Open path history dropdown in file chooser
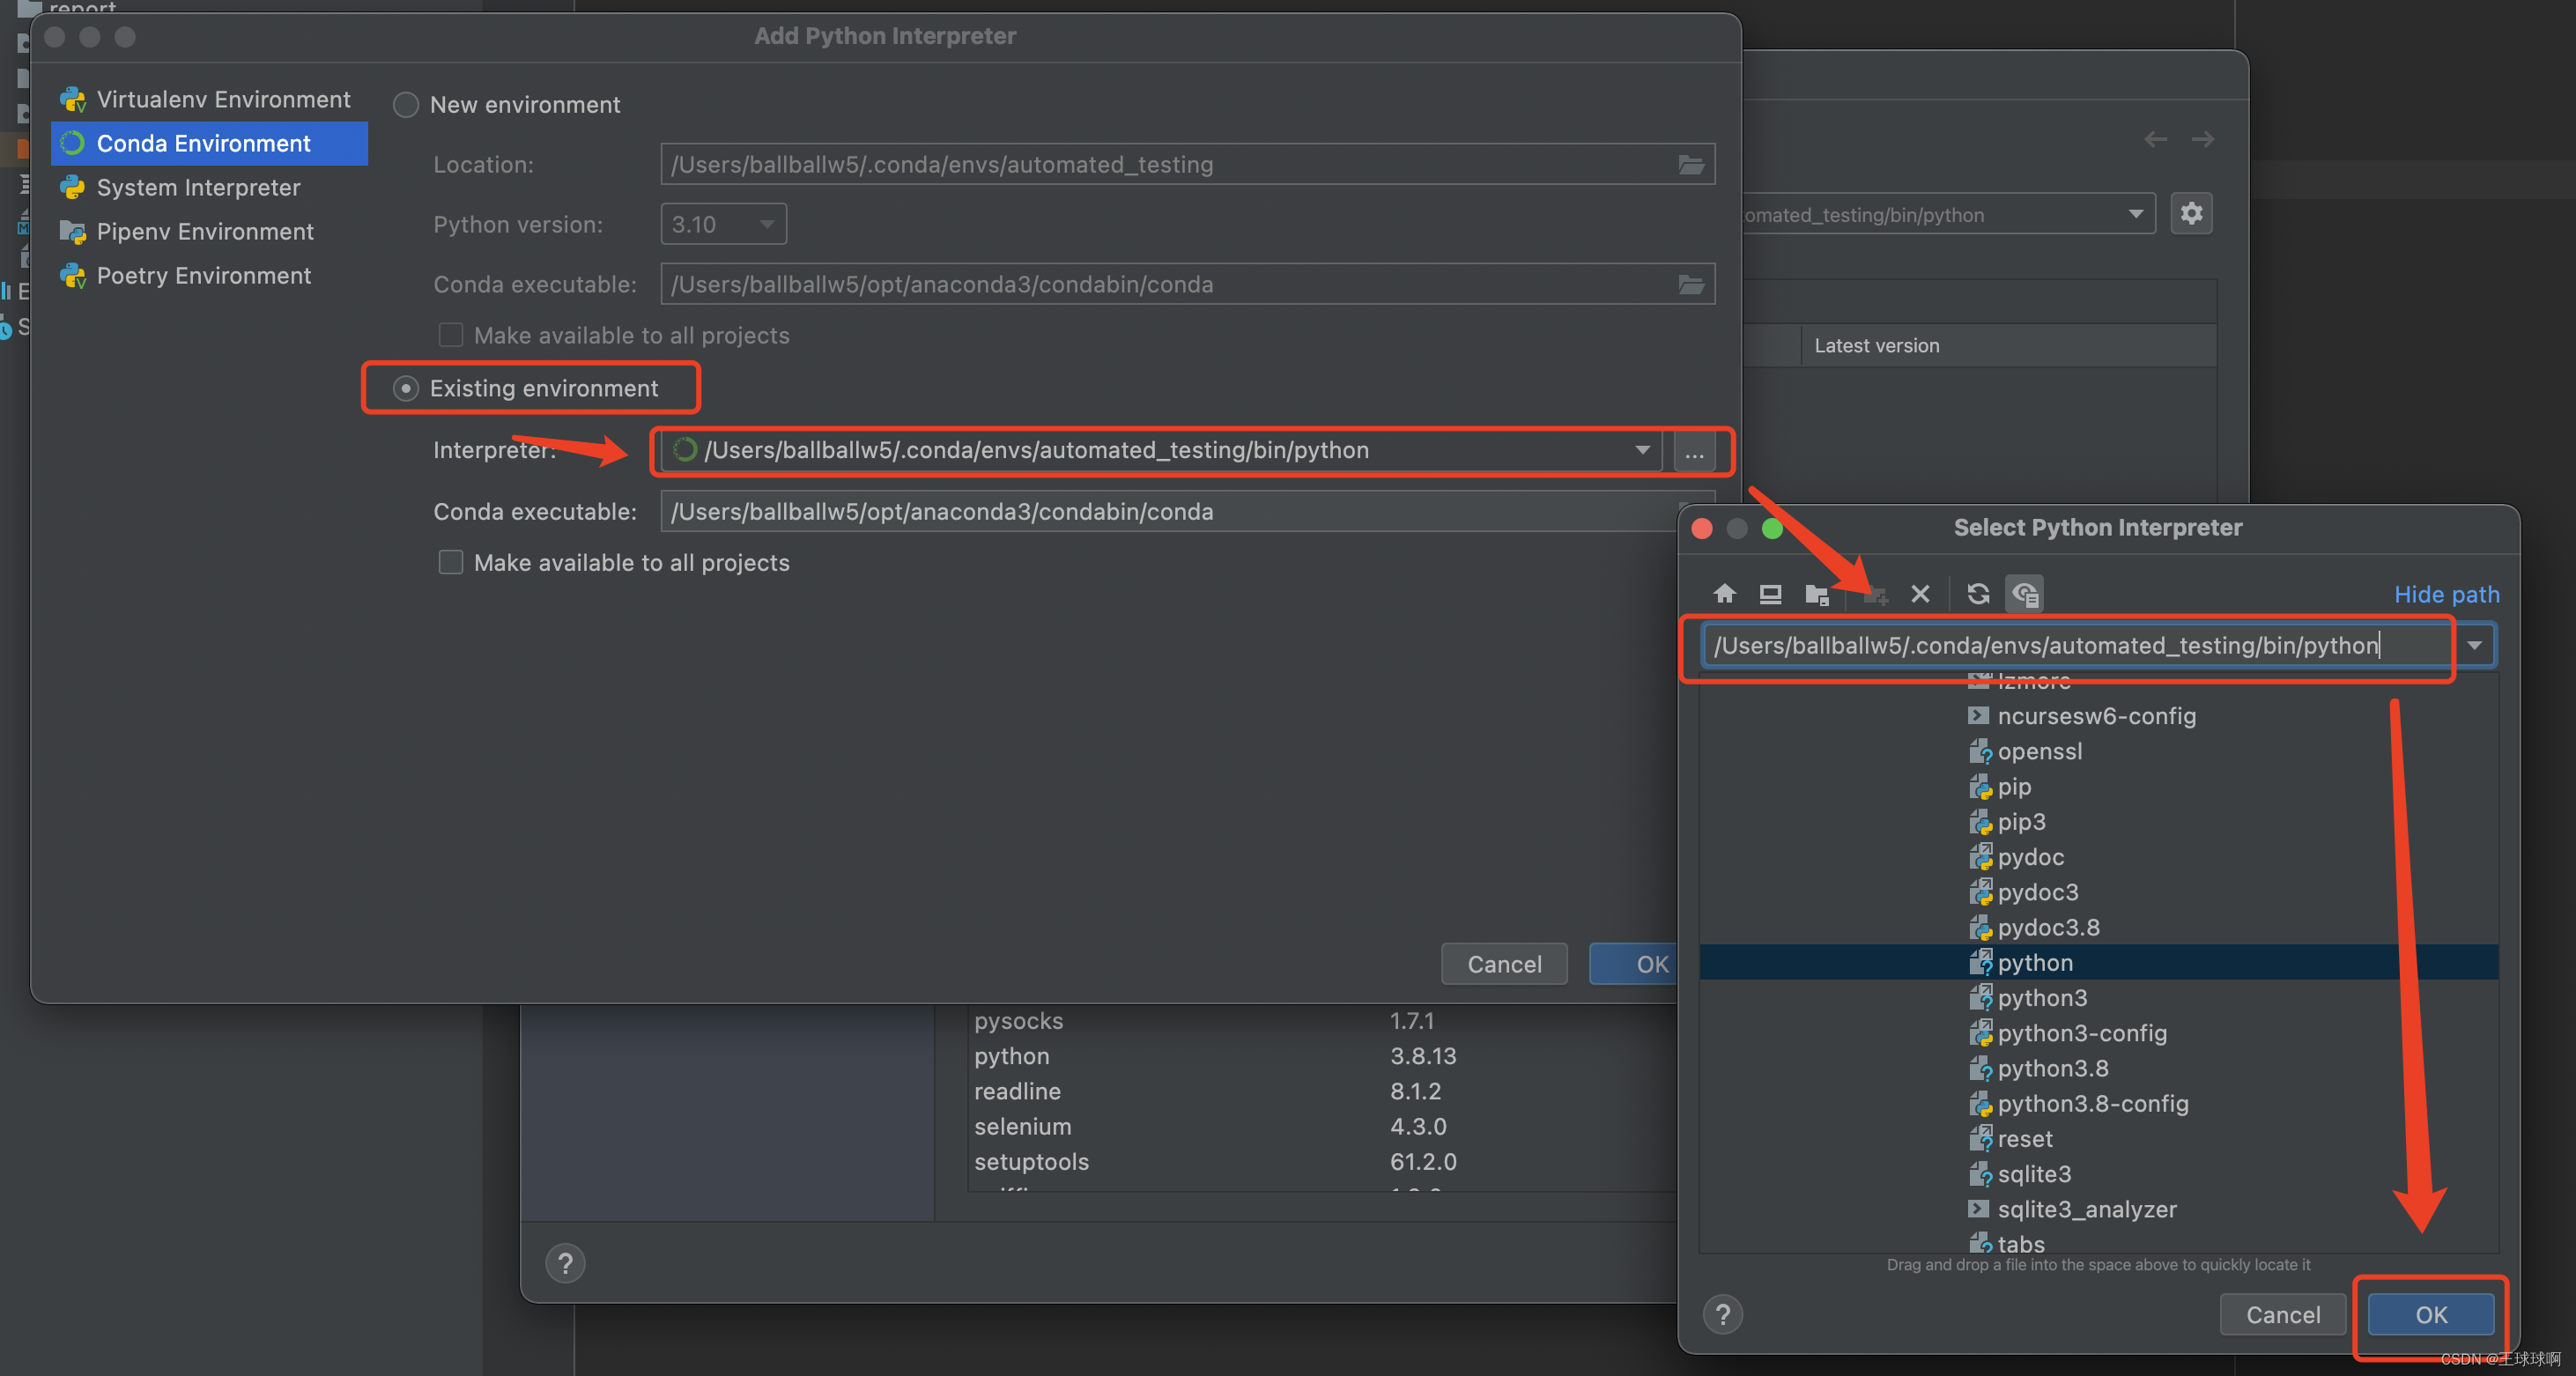The height and width of the screenshot is (1376, 2576). 2474,646
